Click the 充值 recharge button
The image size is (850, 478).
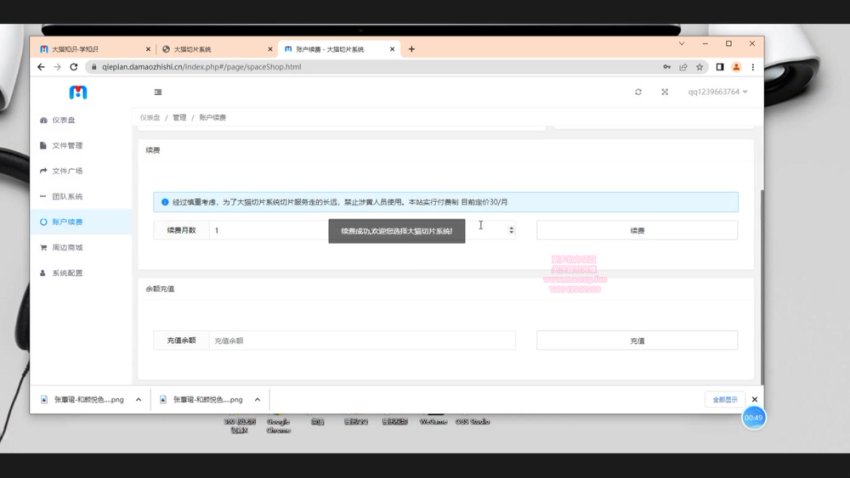pos(637,341)
